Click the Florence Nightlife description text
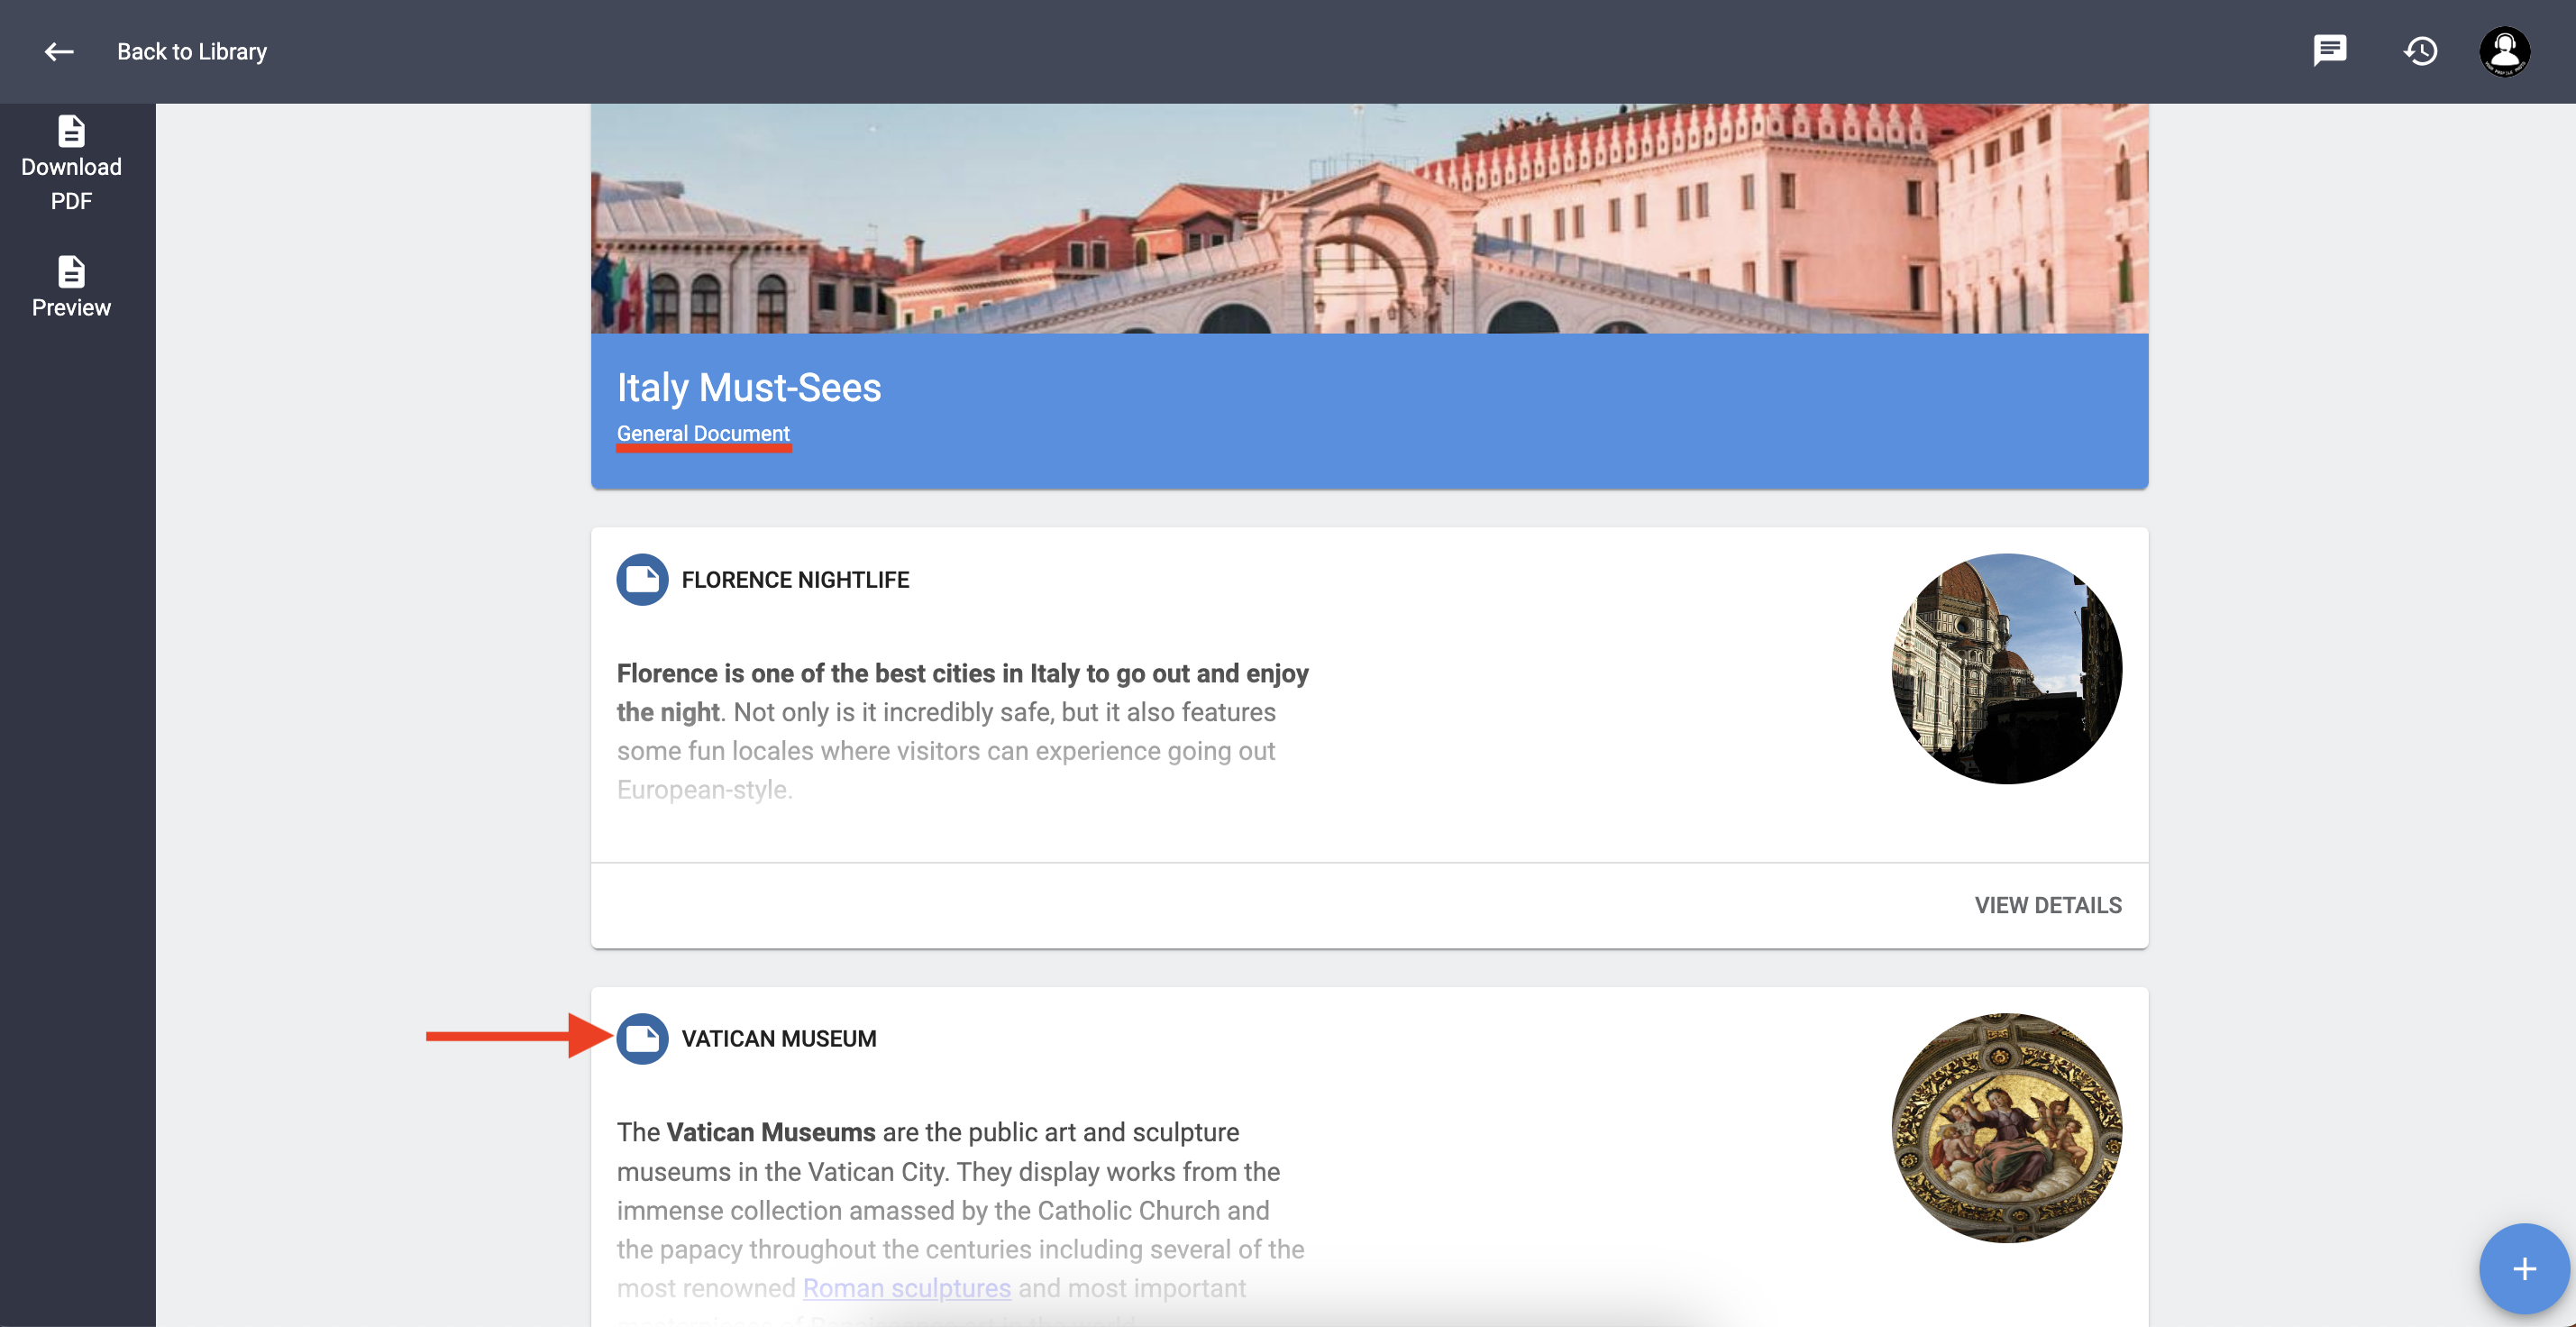Screen dimensions: 2576x1327 tap(962, 730)
